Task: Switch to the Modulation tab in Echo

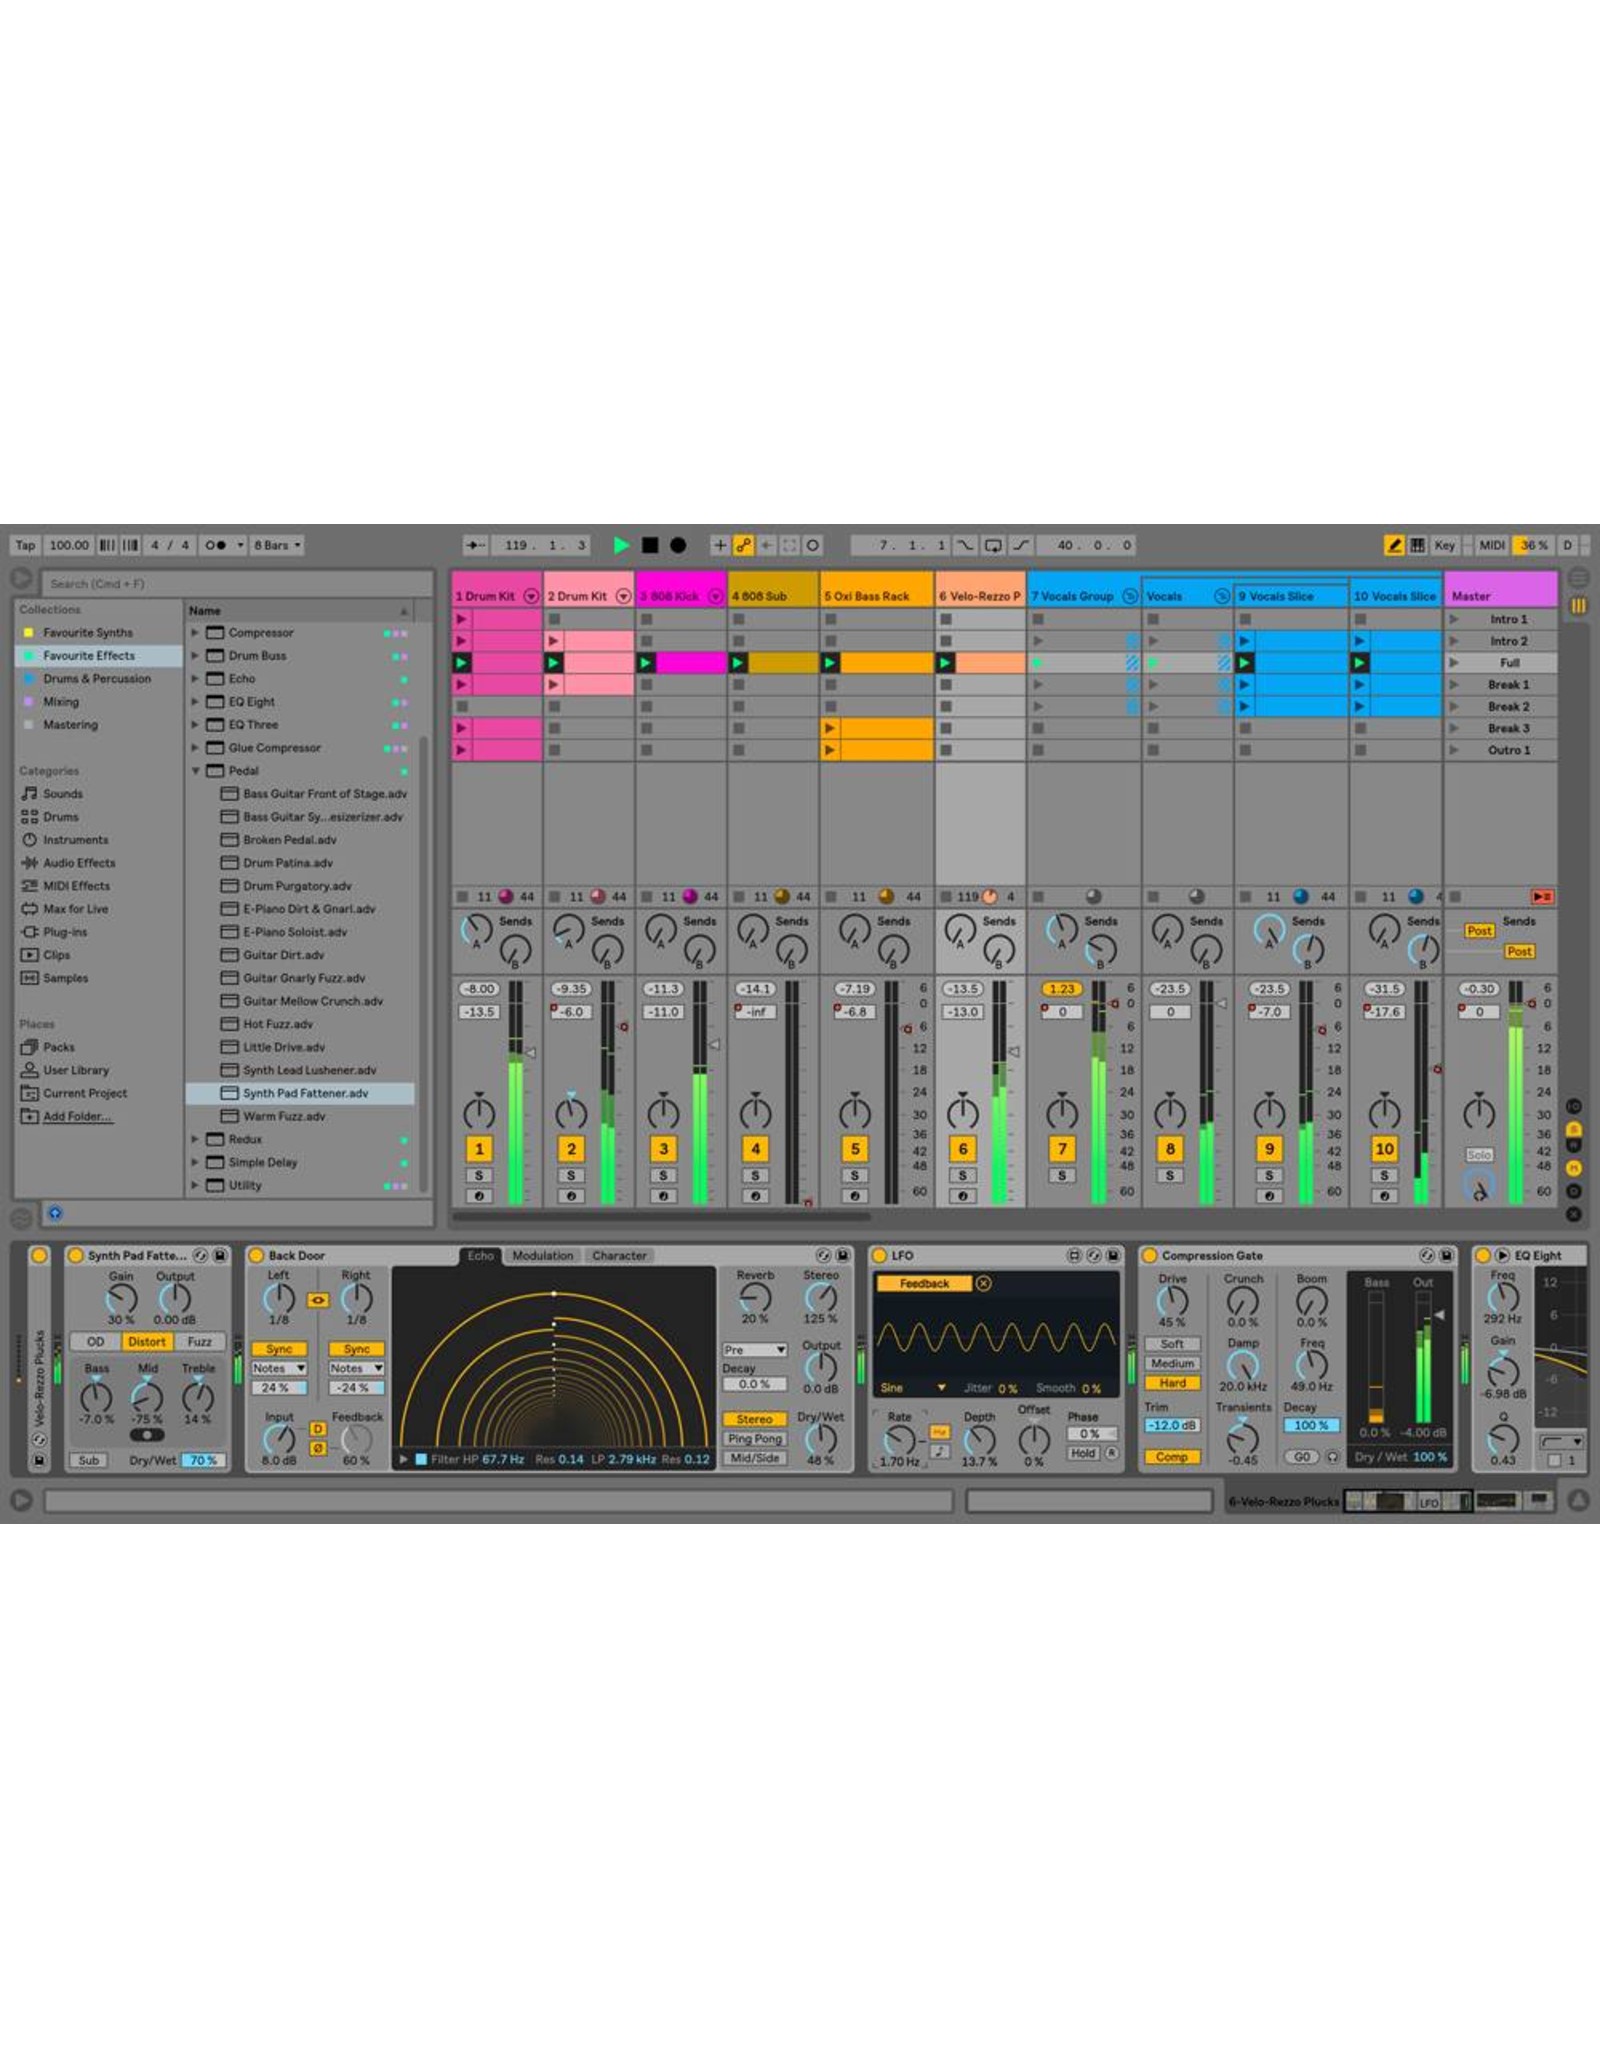Action: point(542,1255)
